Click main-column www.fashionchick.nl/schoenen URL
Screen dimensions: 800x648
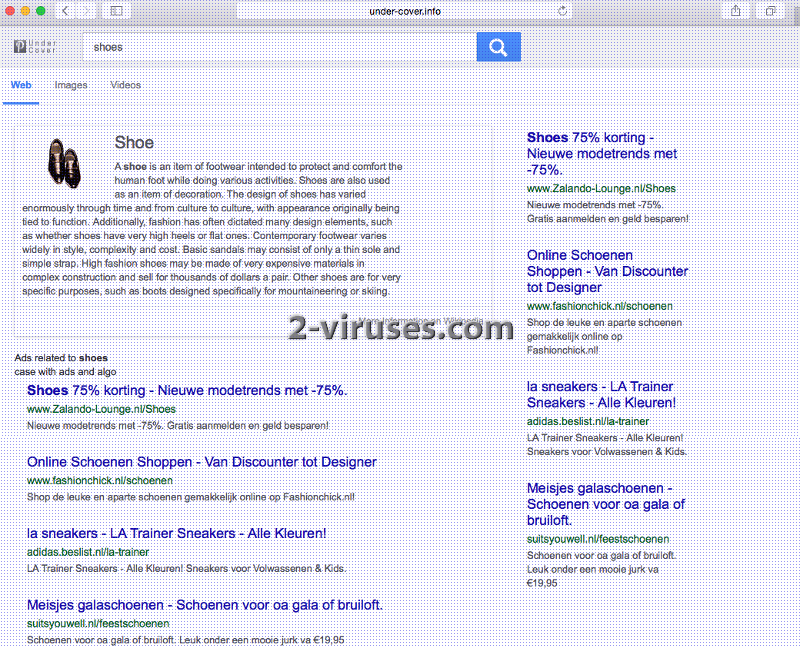point(99,481)
